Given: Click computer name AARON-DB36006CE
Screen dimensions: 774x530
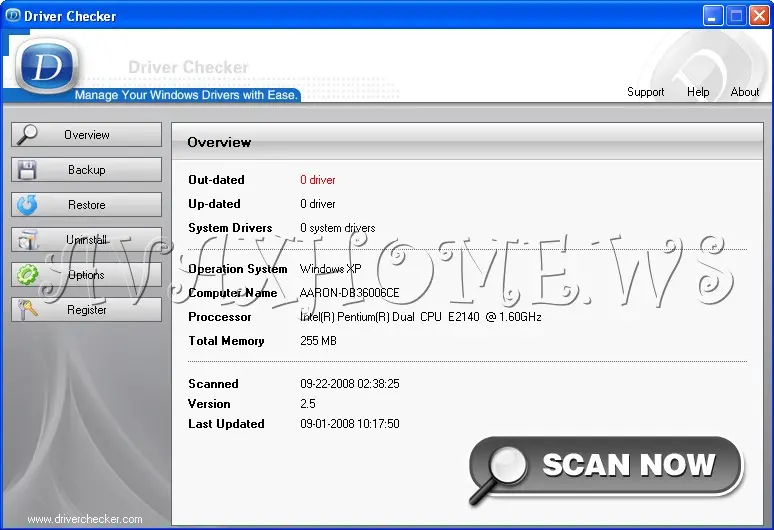Looking at the screenshot, I should 349,293.
